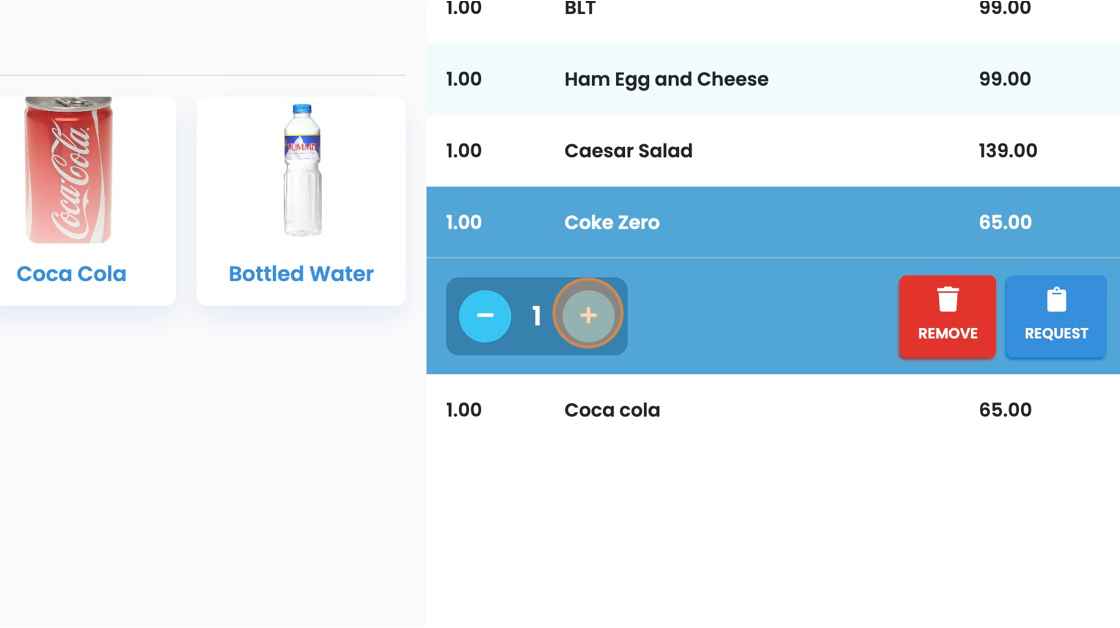Click the 65.00 price of Coca cola
The width and height of the screenshot is (1120, 628).
pyautogui.click(x=1005, y=410)
